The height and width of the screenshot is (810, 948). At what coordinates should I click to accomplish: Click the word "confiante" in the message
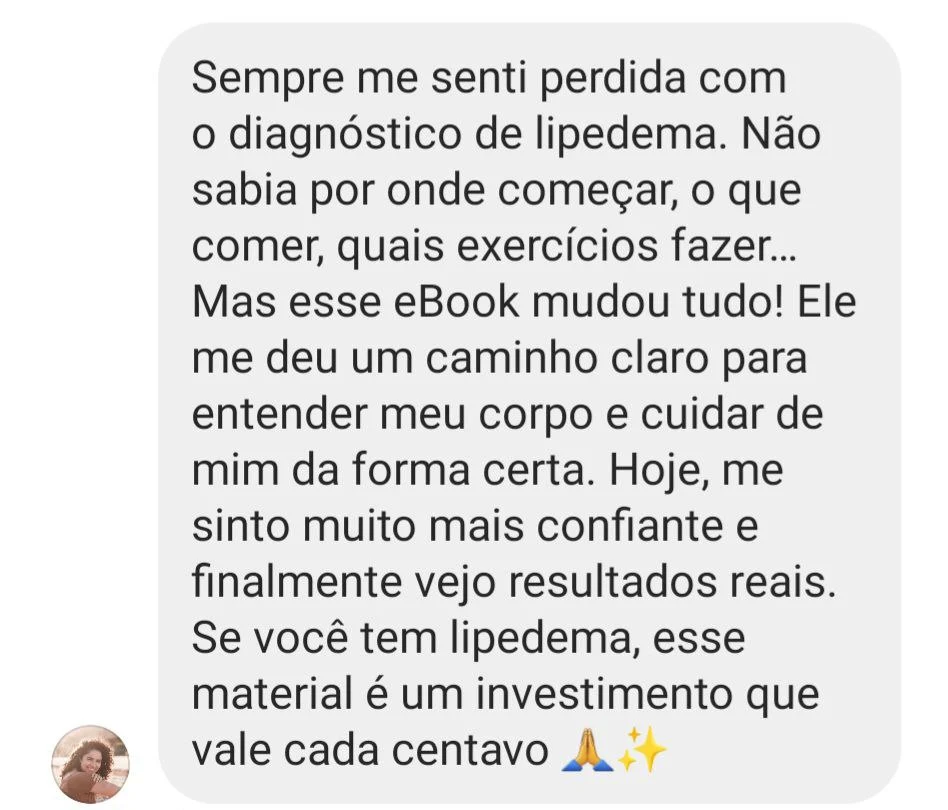[629, 525]
